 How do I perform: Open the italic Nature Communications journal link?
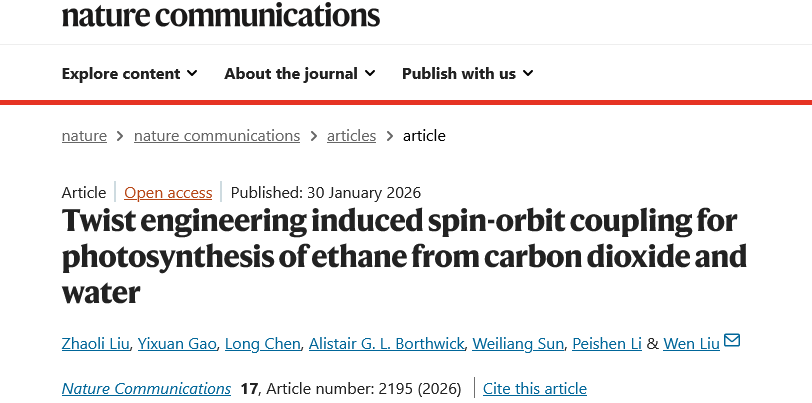(x=146, y=388)
